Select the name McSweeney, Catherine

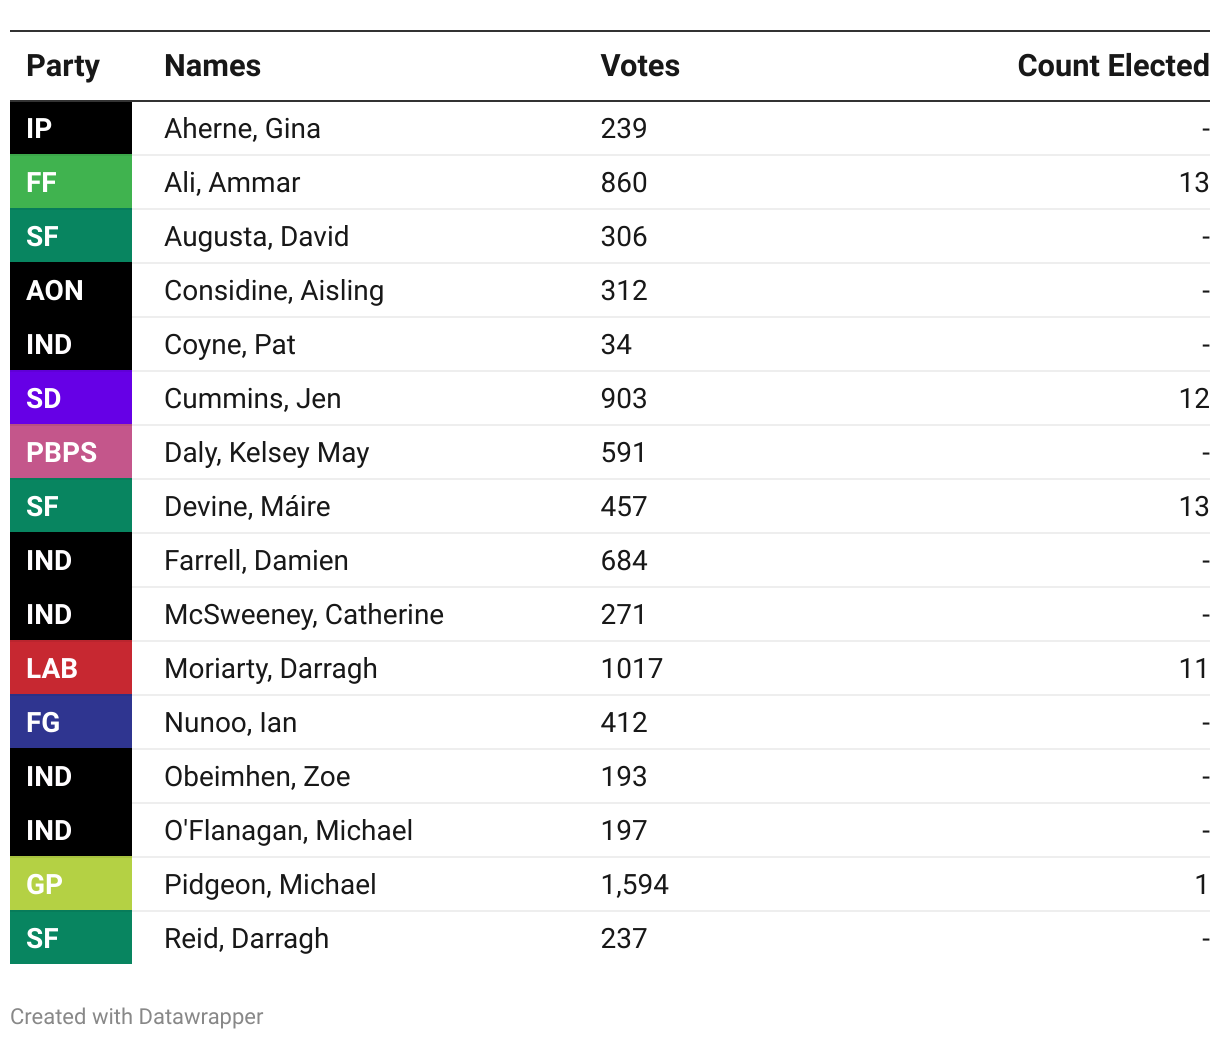(x=303, y=614)
